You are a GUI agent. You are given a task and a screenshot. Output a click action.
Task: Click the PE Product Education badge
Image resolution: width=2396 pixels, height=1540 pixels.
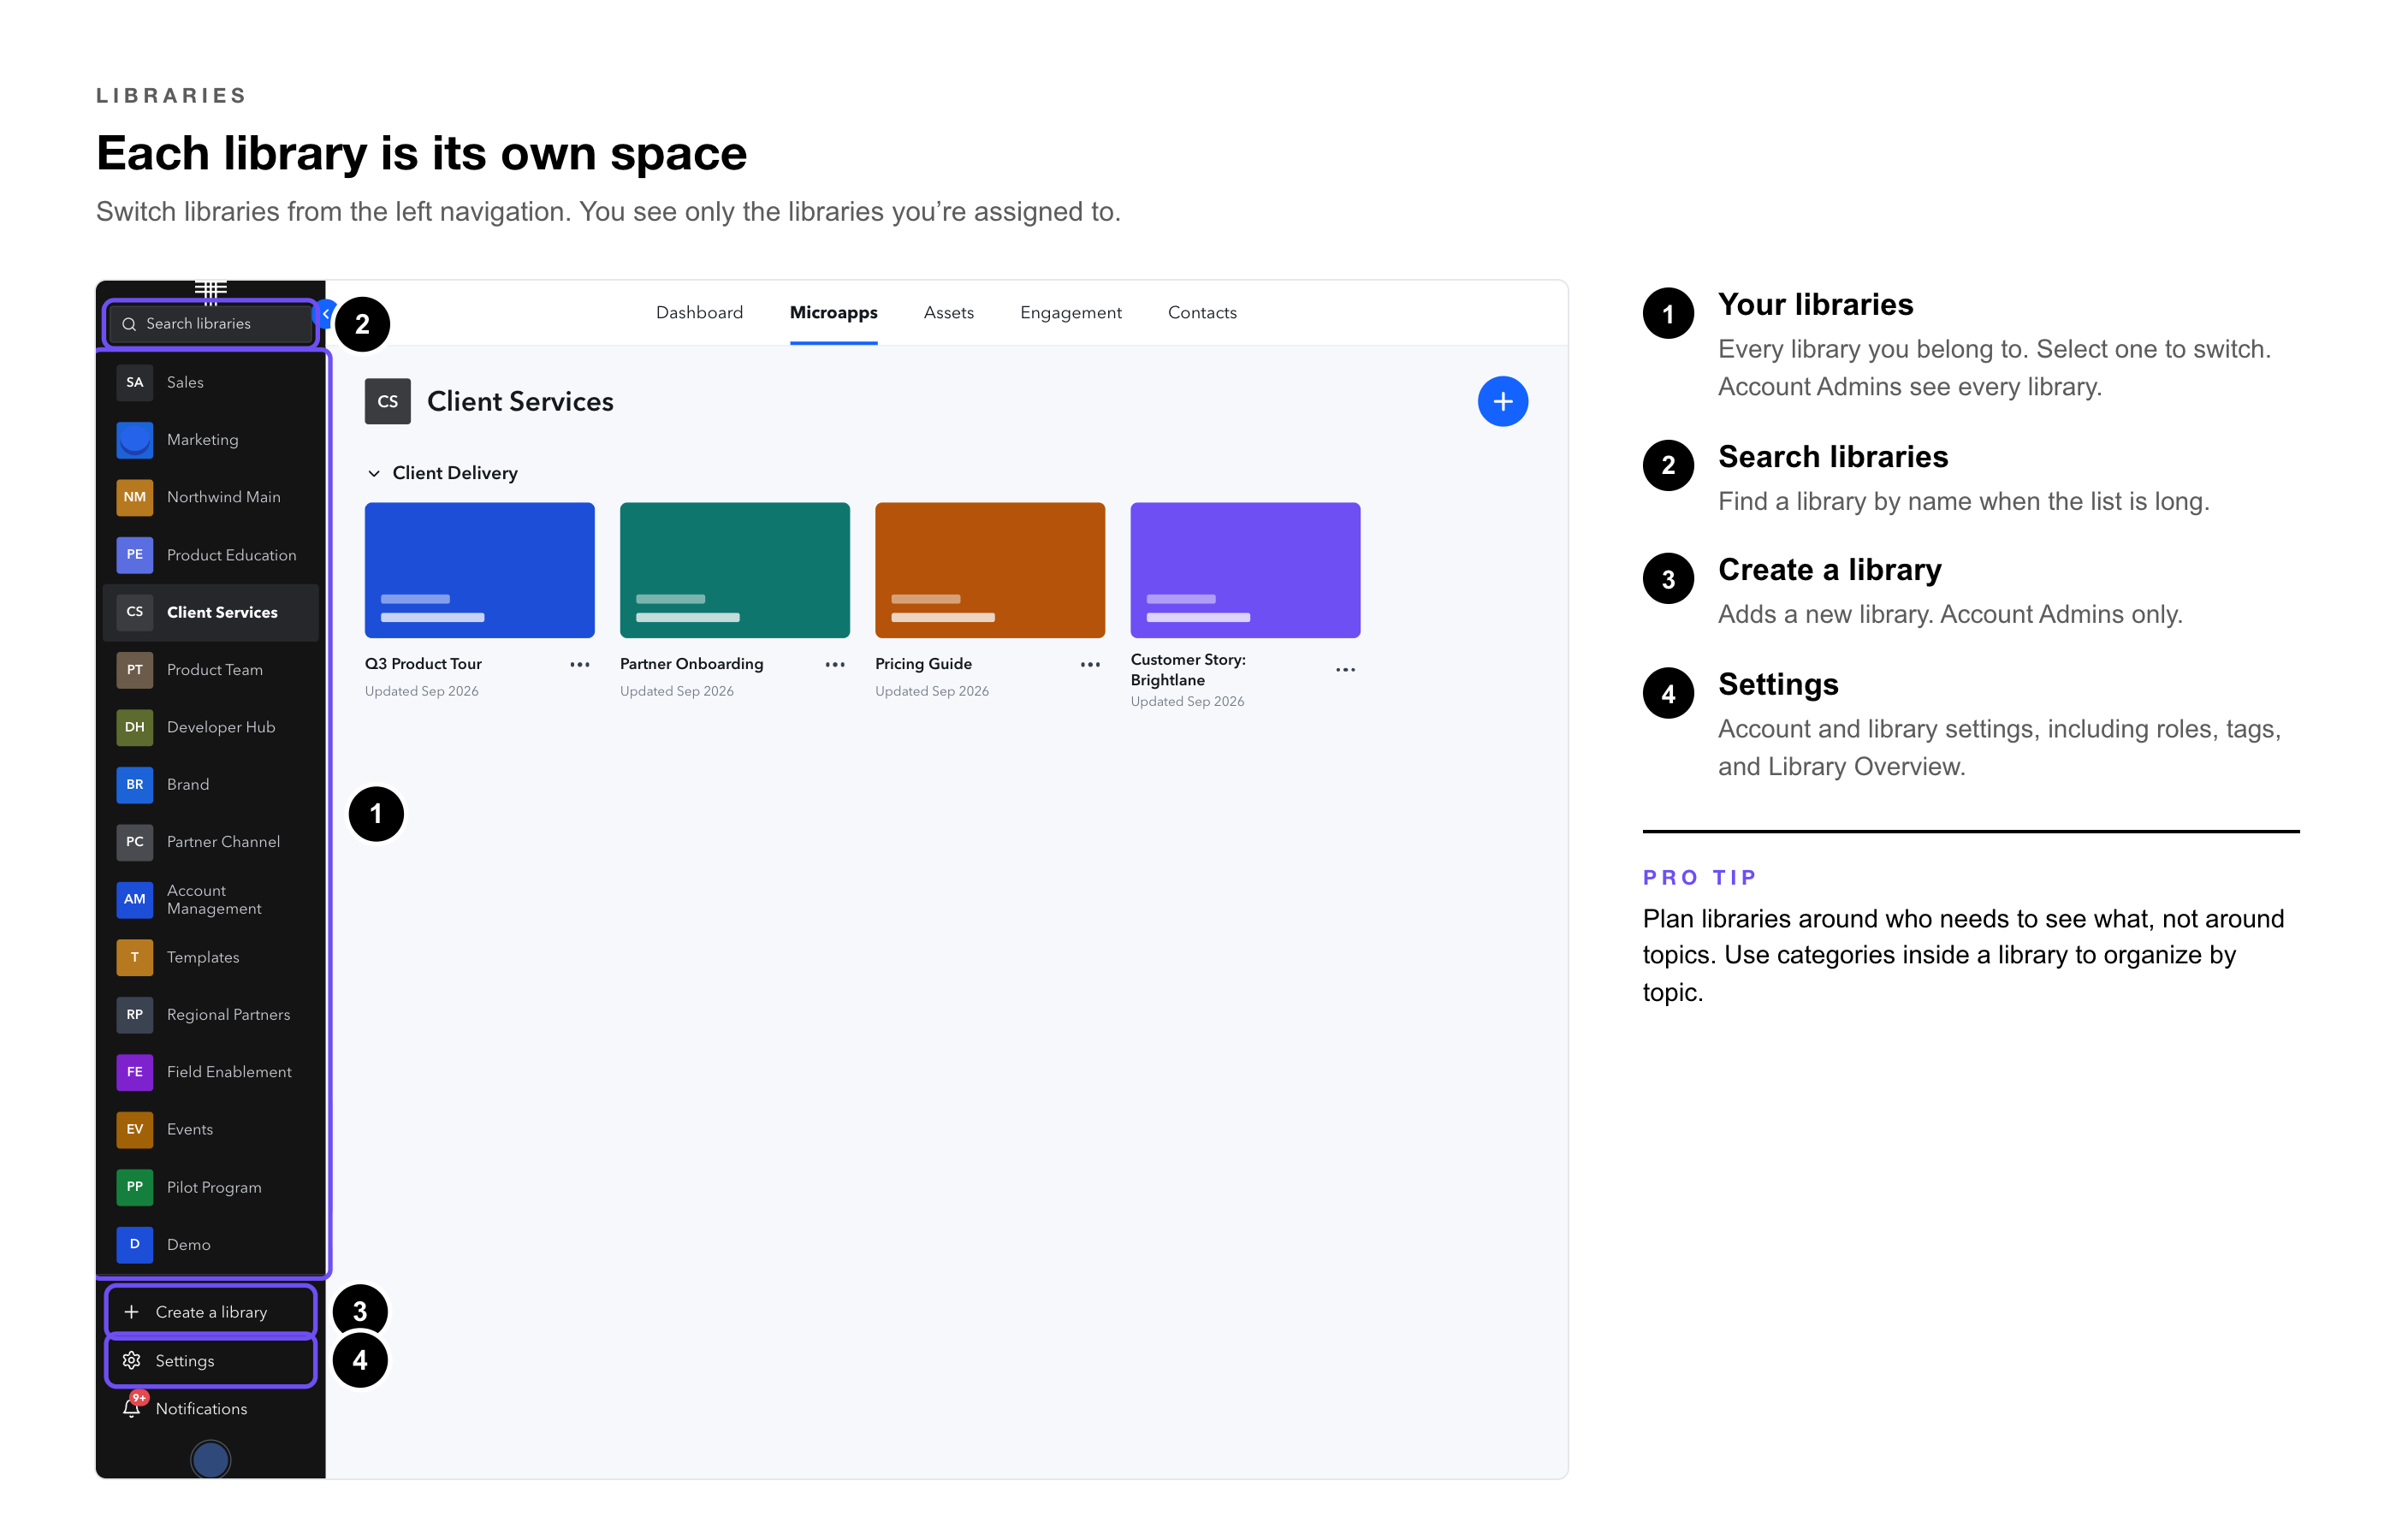[134, 555]
